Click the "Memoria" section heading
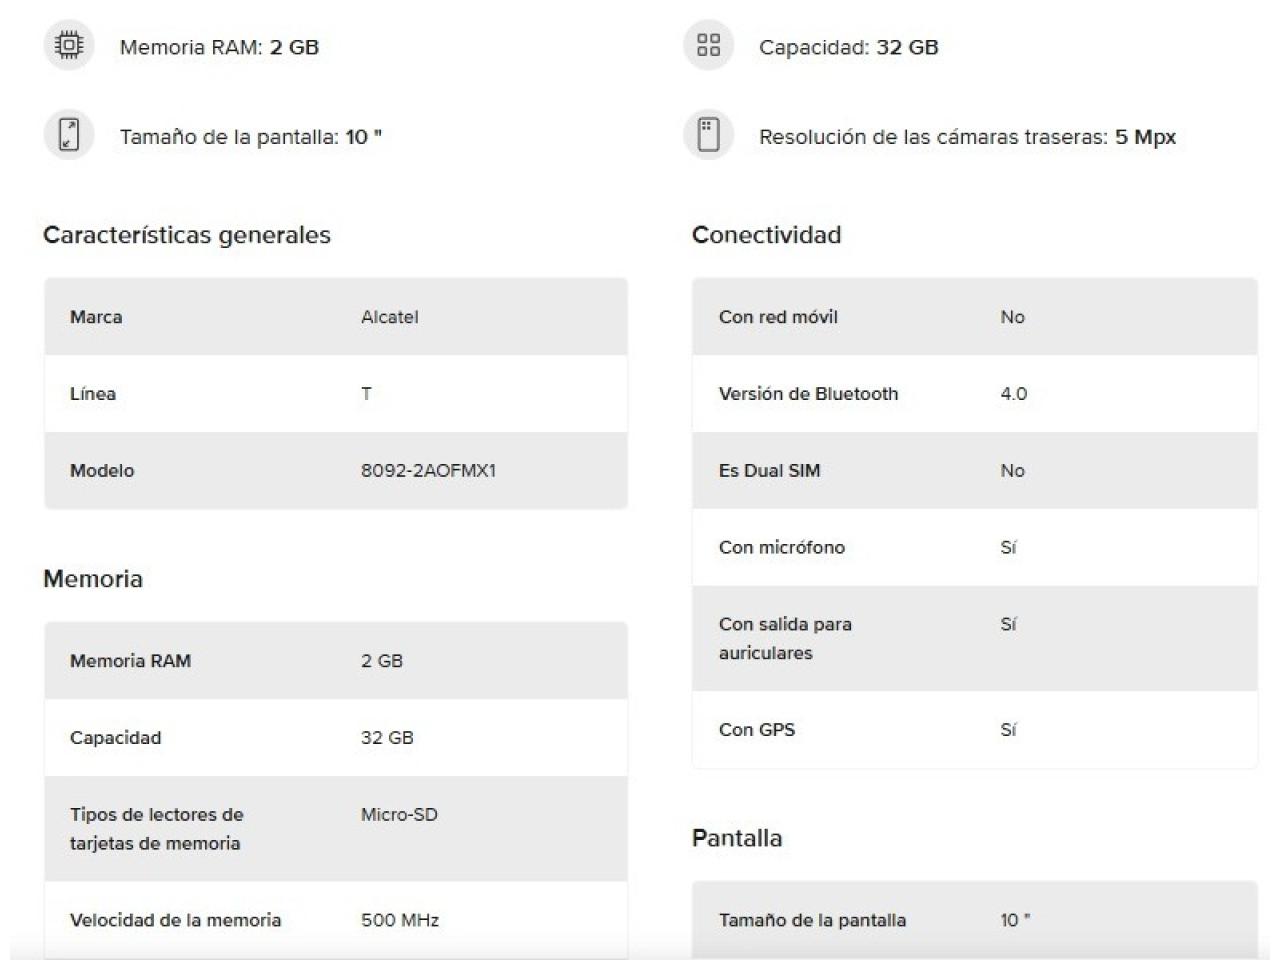Viewport: 1280px width, 960px height. (x=93, y=579)
